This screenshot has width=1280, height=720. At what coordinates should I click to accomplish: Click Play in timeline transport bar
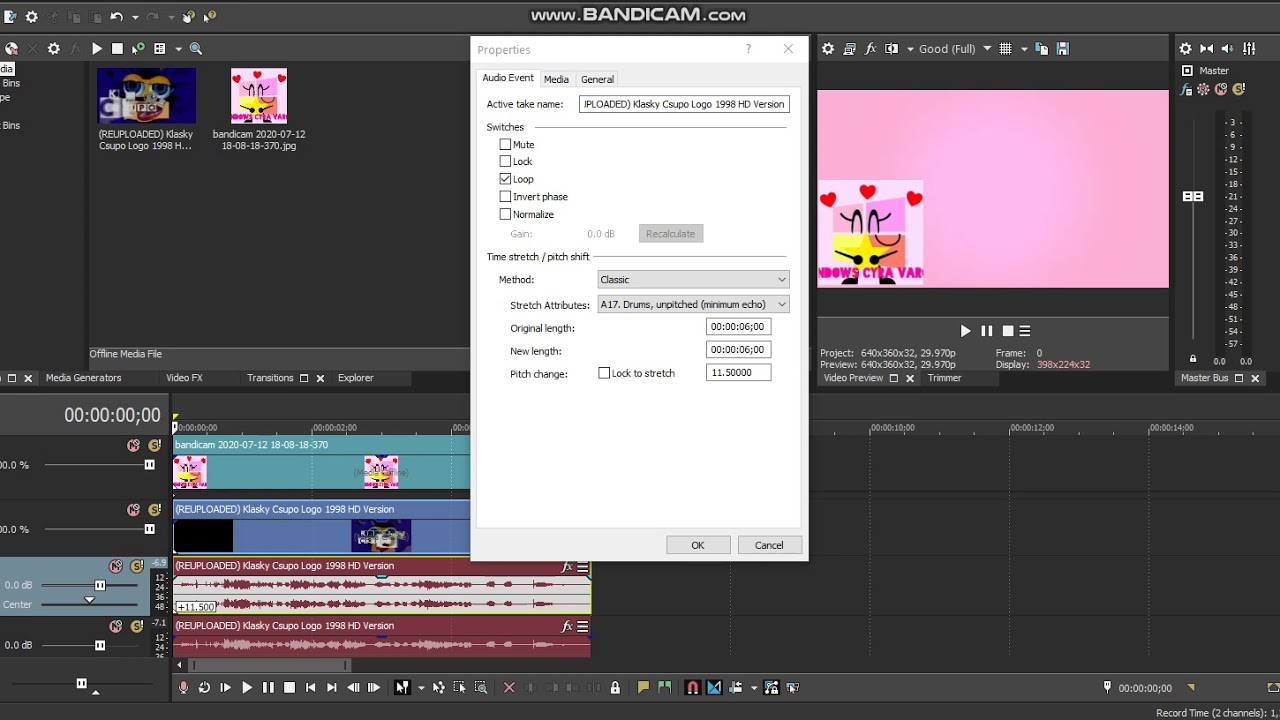click(x=247, y=687)
